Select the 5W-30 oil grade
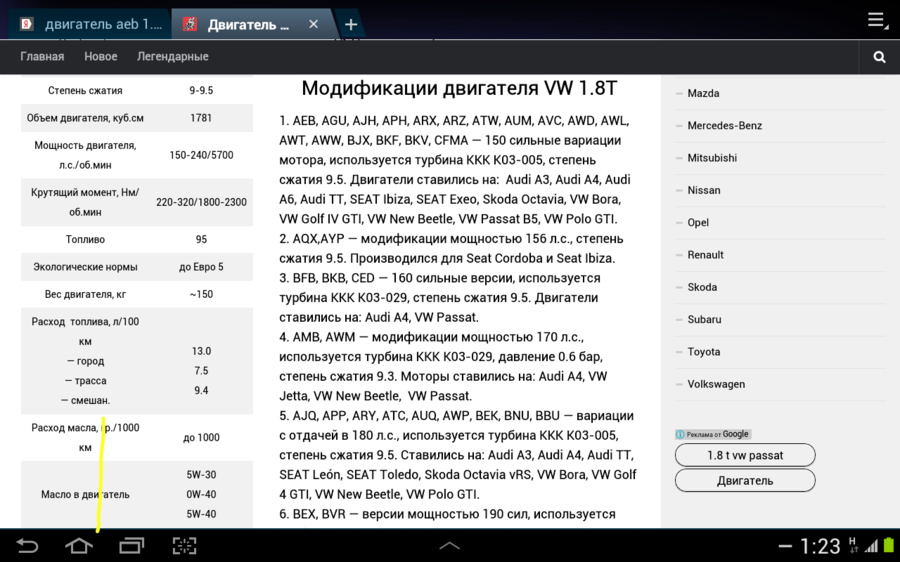900x562 pixels. pos(201,475)
